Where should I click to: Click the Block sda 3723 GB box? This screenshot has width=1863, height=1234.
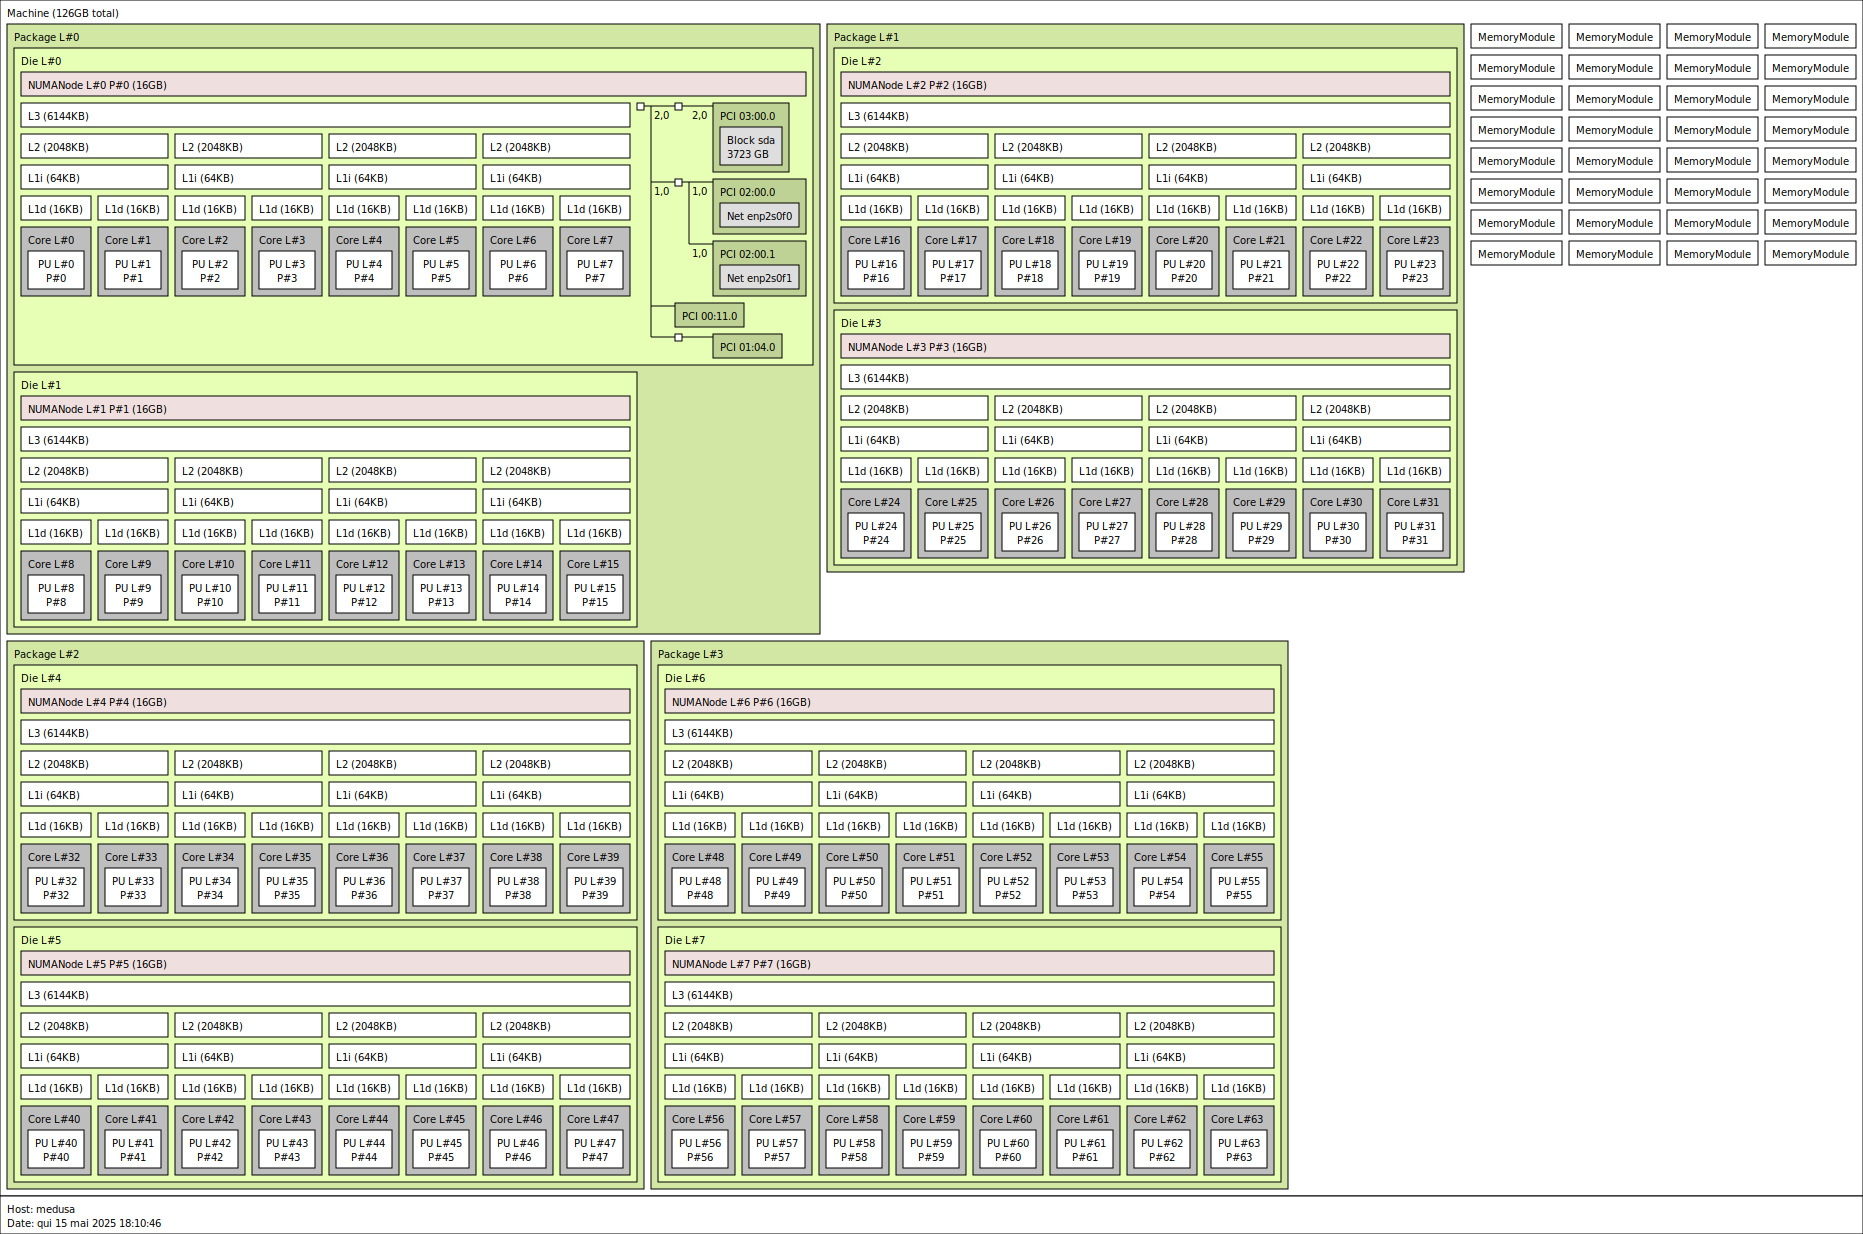point(750,147)
